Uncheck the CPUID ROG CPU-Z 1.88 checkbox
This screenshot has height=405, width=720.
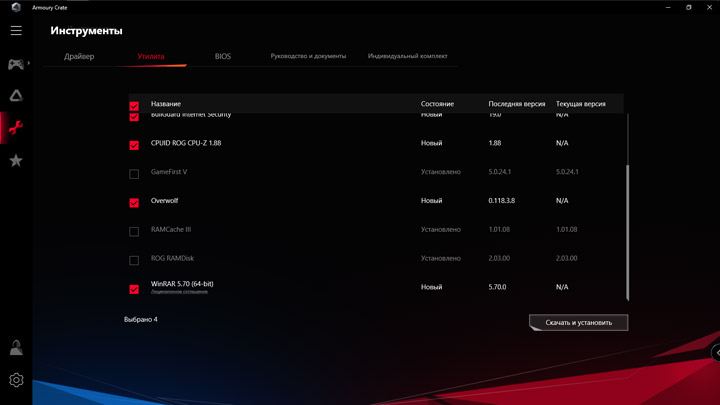point(134,145)
